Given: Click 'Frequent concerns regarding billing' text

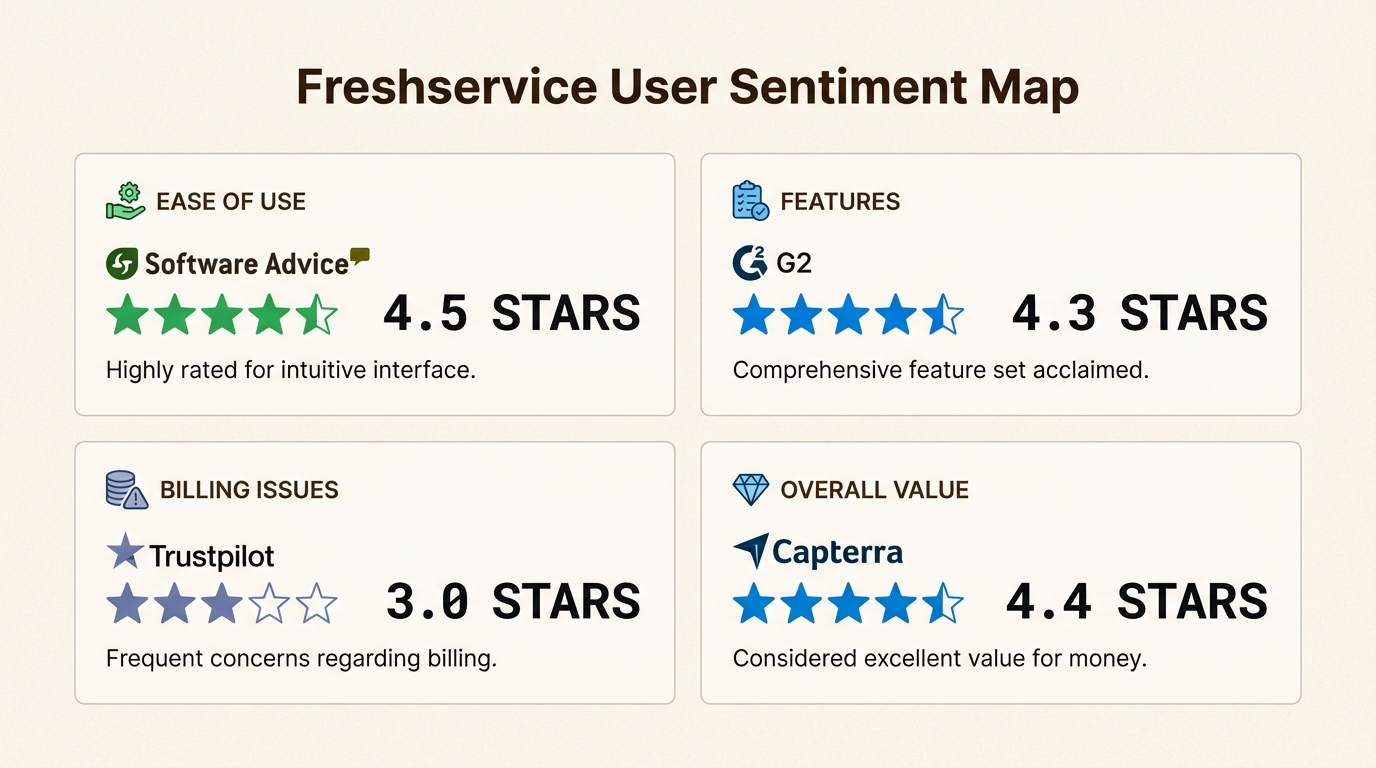Looking at the screenshot, I should 301,659.
